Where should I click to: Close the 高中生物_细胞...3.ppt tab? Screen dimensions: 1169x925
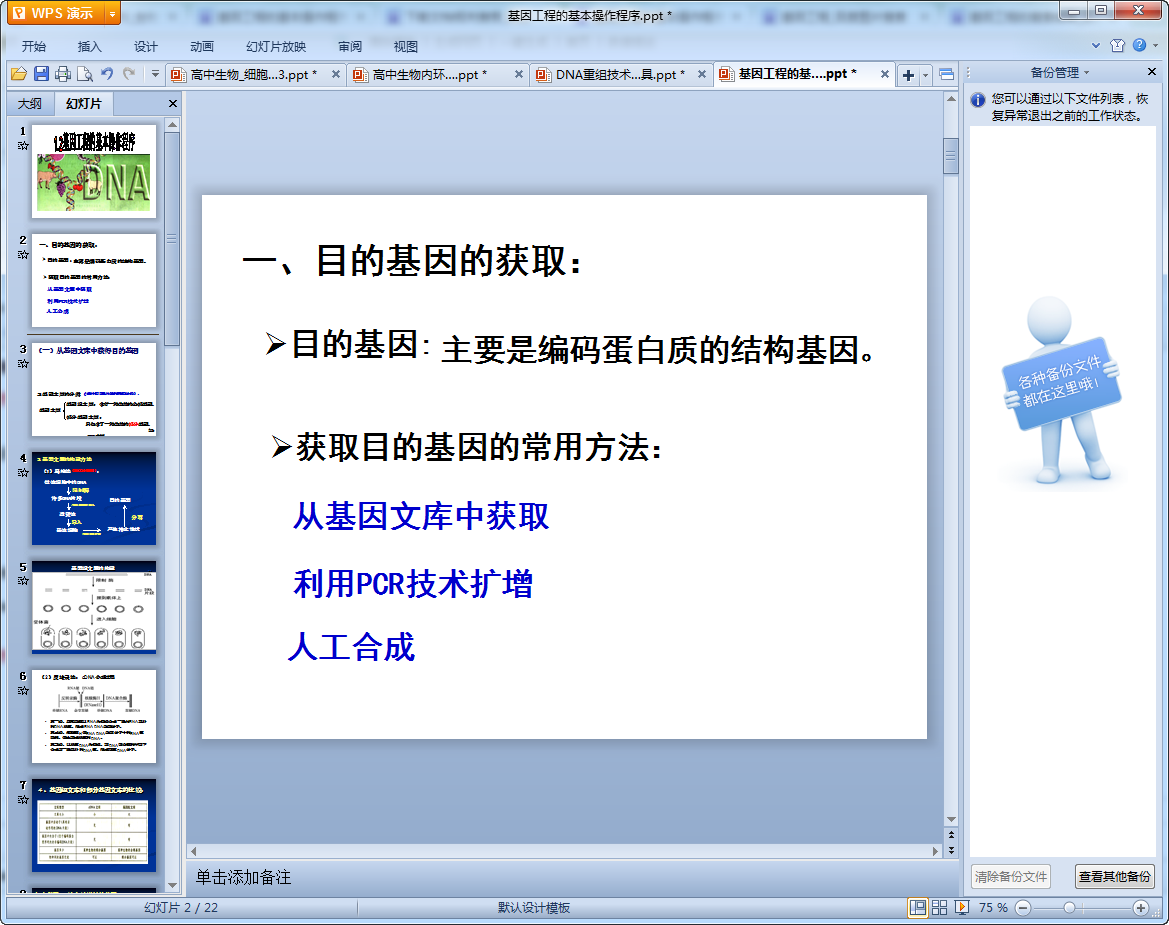(336, 75)
